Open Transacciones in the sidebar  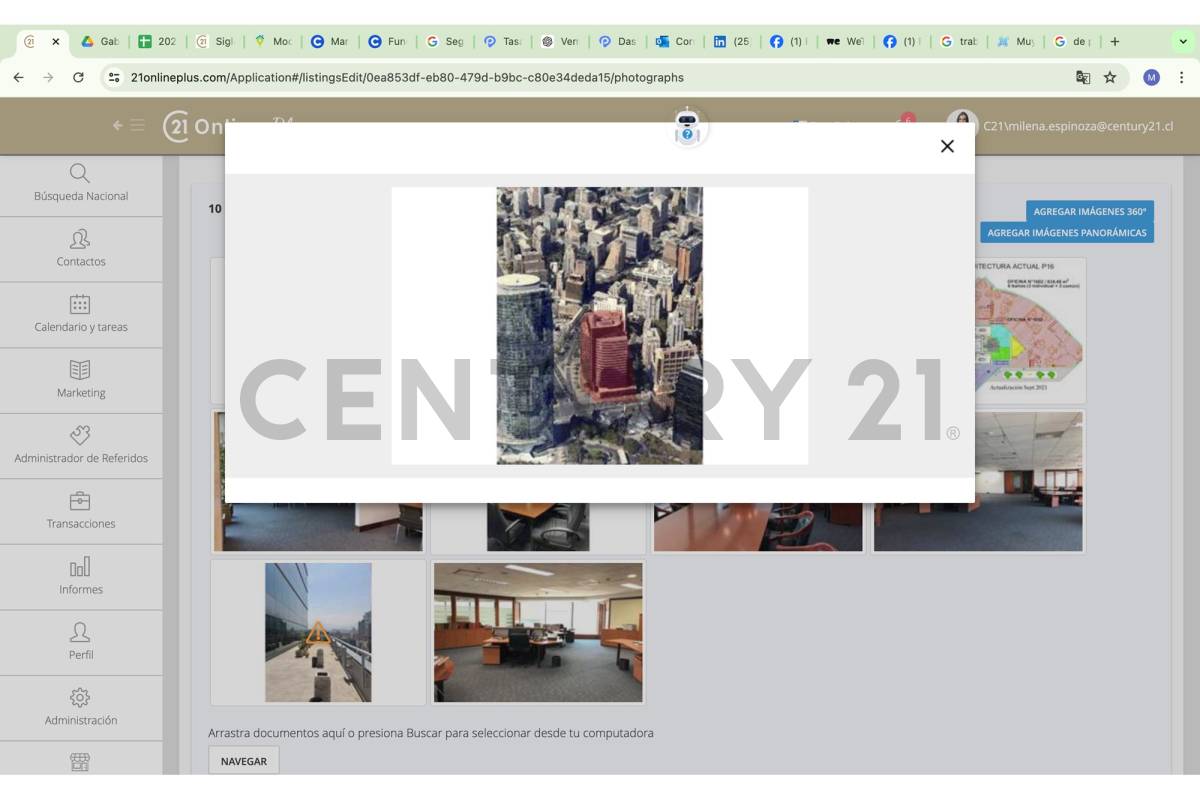(81, 511)
